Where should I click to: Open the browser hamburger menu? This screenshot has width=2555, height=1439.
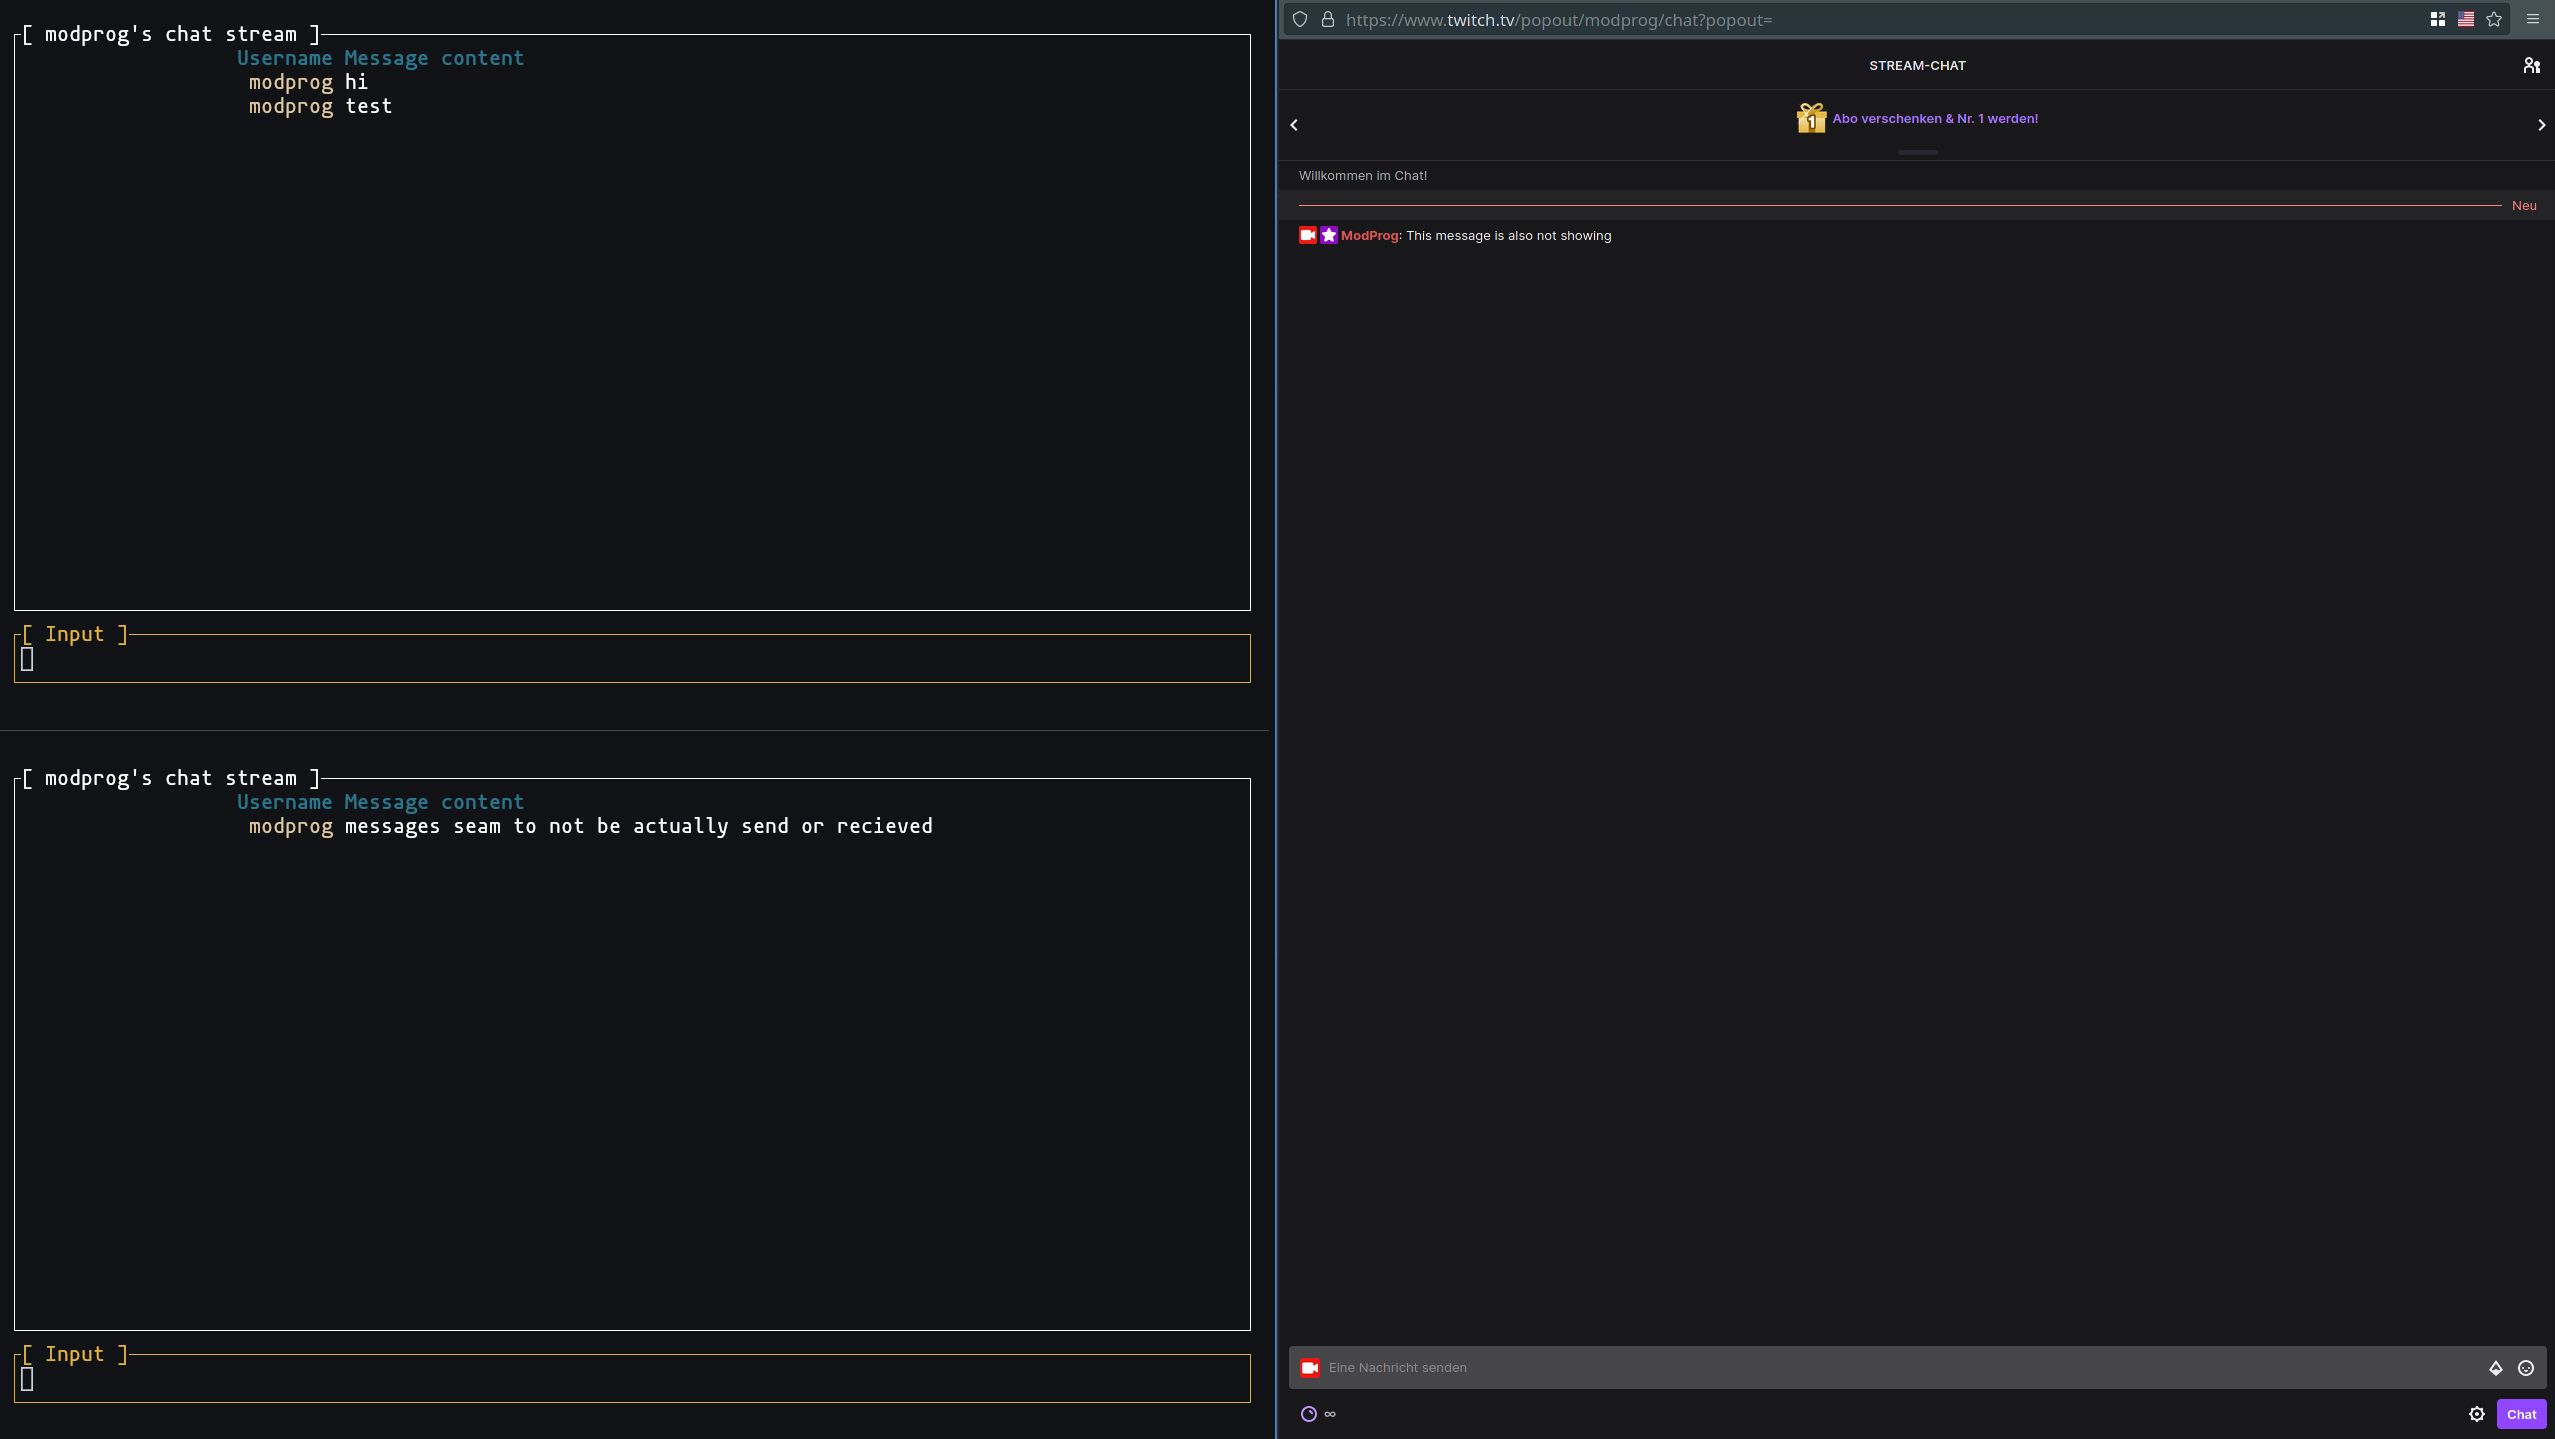point(2533,20)
